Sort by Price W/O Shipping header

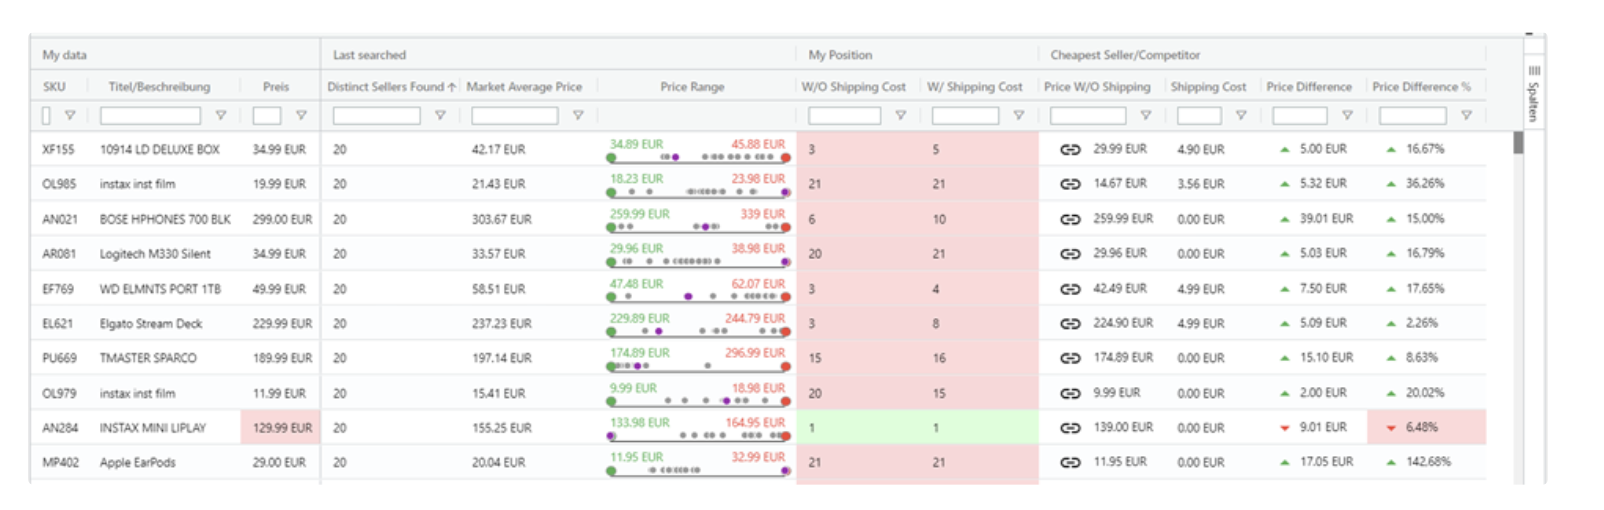[x=1097, y=87]
